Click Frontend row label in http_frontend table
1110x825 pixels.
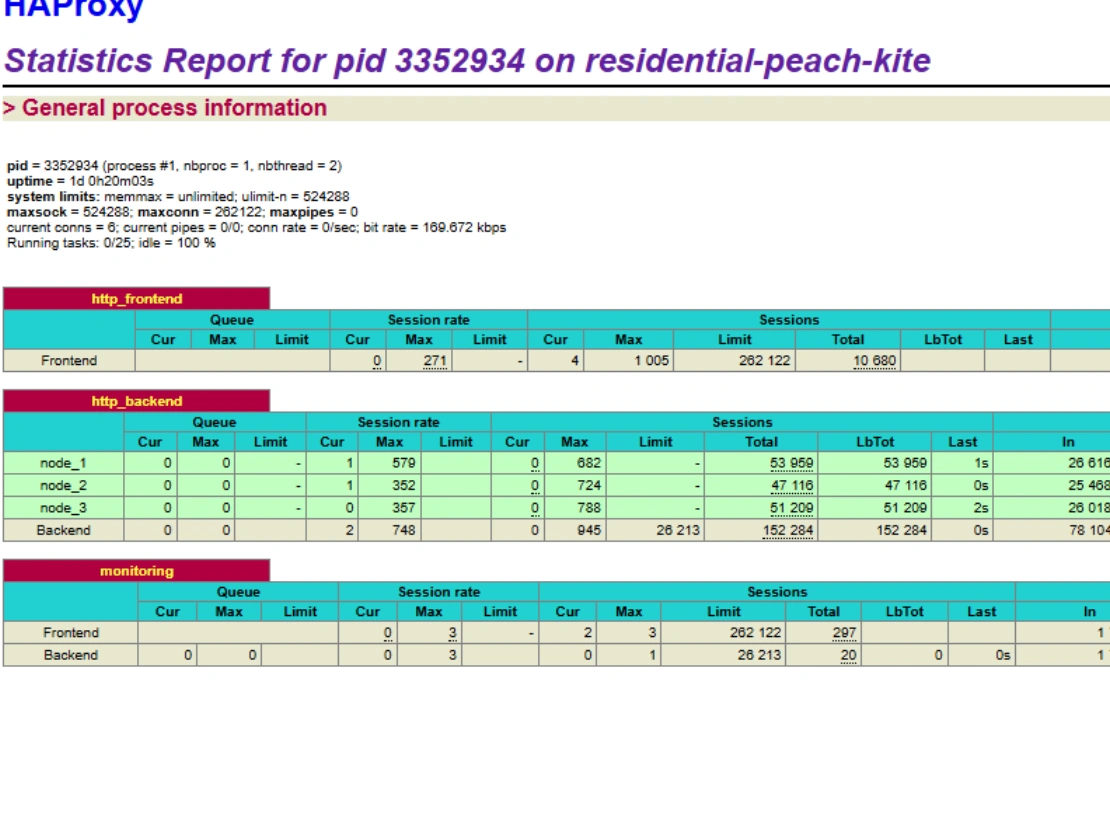pyautogui.click(x=69, y=360)
